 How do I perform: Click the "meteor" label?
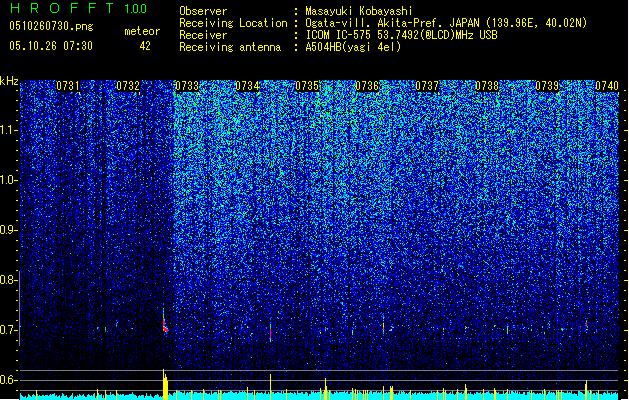142,31
